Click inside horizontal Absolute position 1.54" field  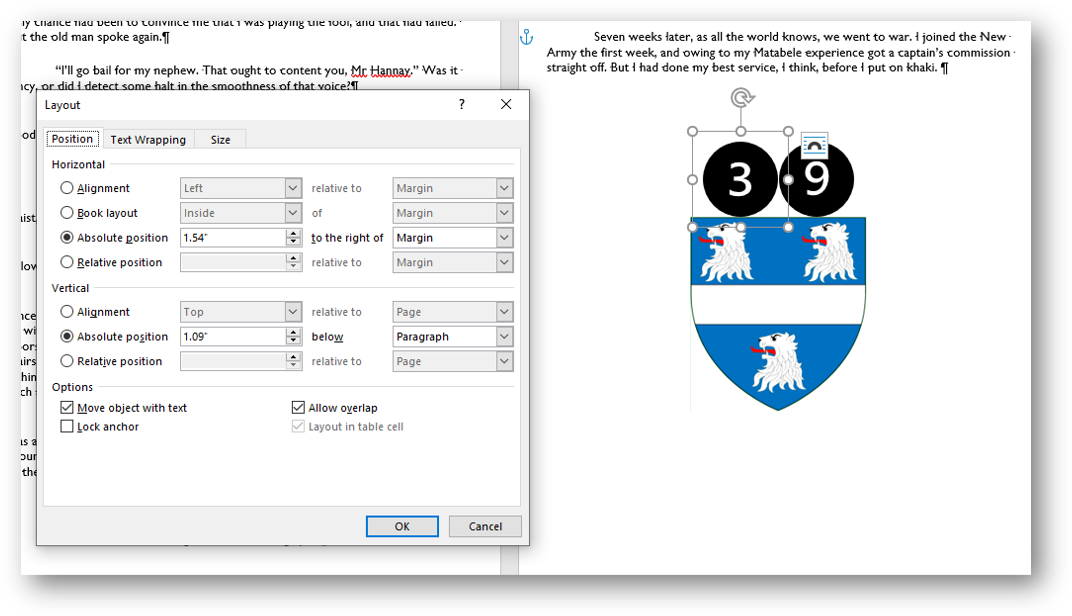click(x=232, y=238)
